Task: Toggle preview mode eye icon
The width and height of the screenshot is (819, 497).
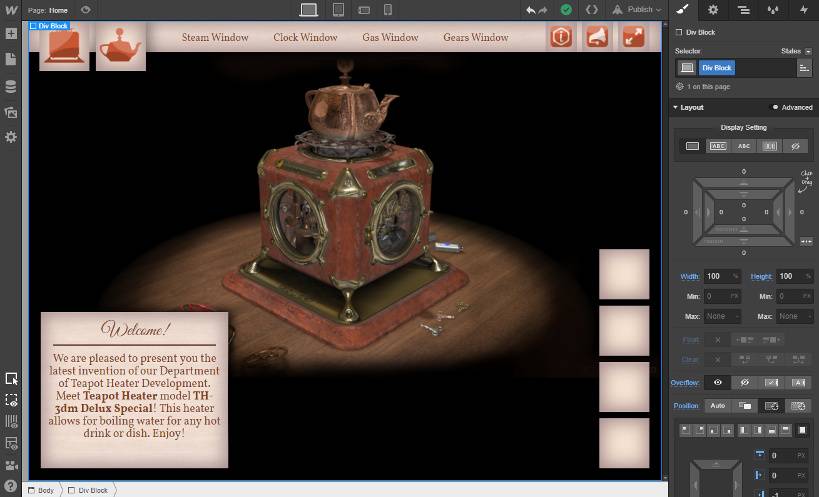Action: pos(85,10)
